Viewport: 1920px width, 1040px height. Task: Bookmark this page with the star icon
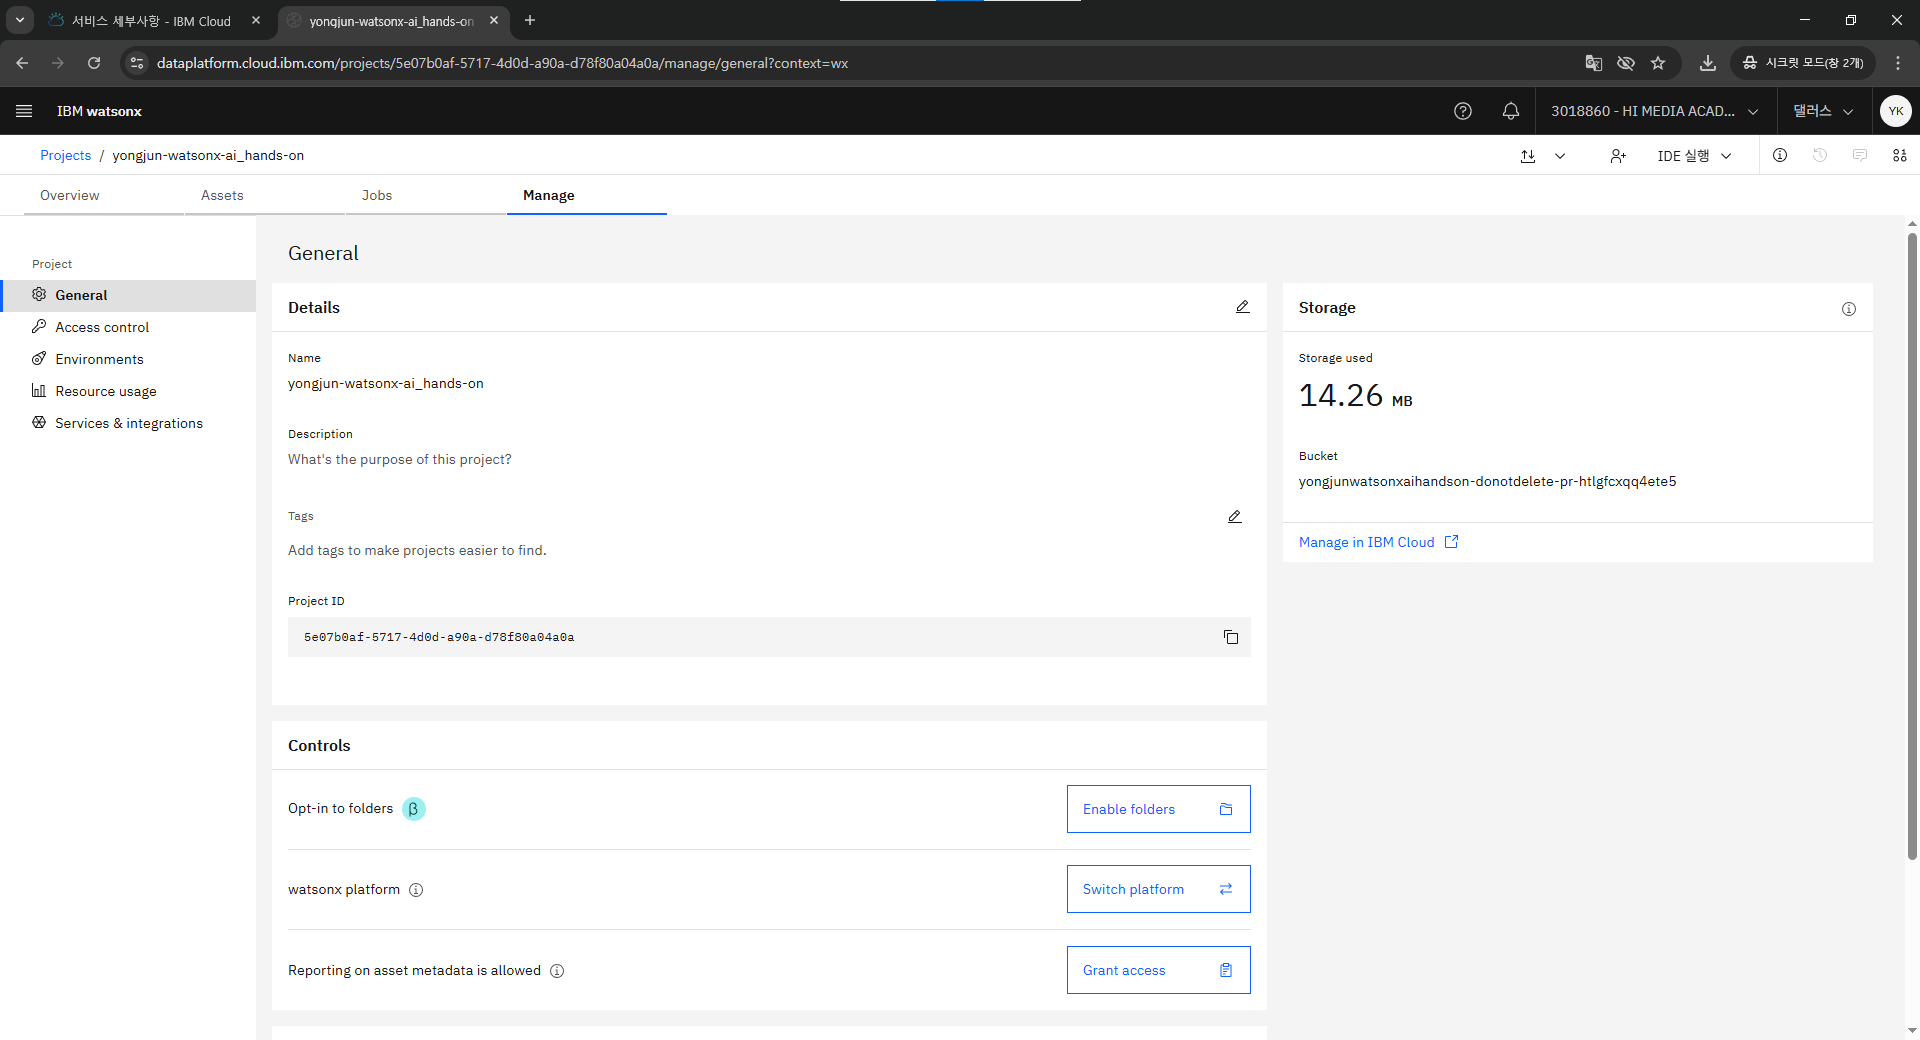pos(1658,63)
